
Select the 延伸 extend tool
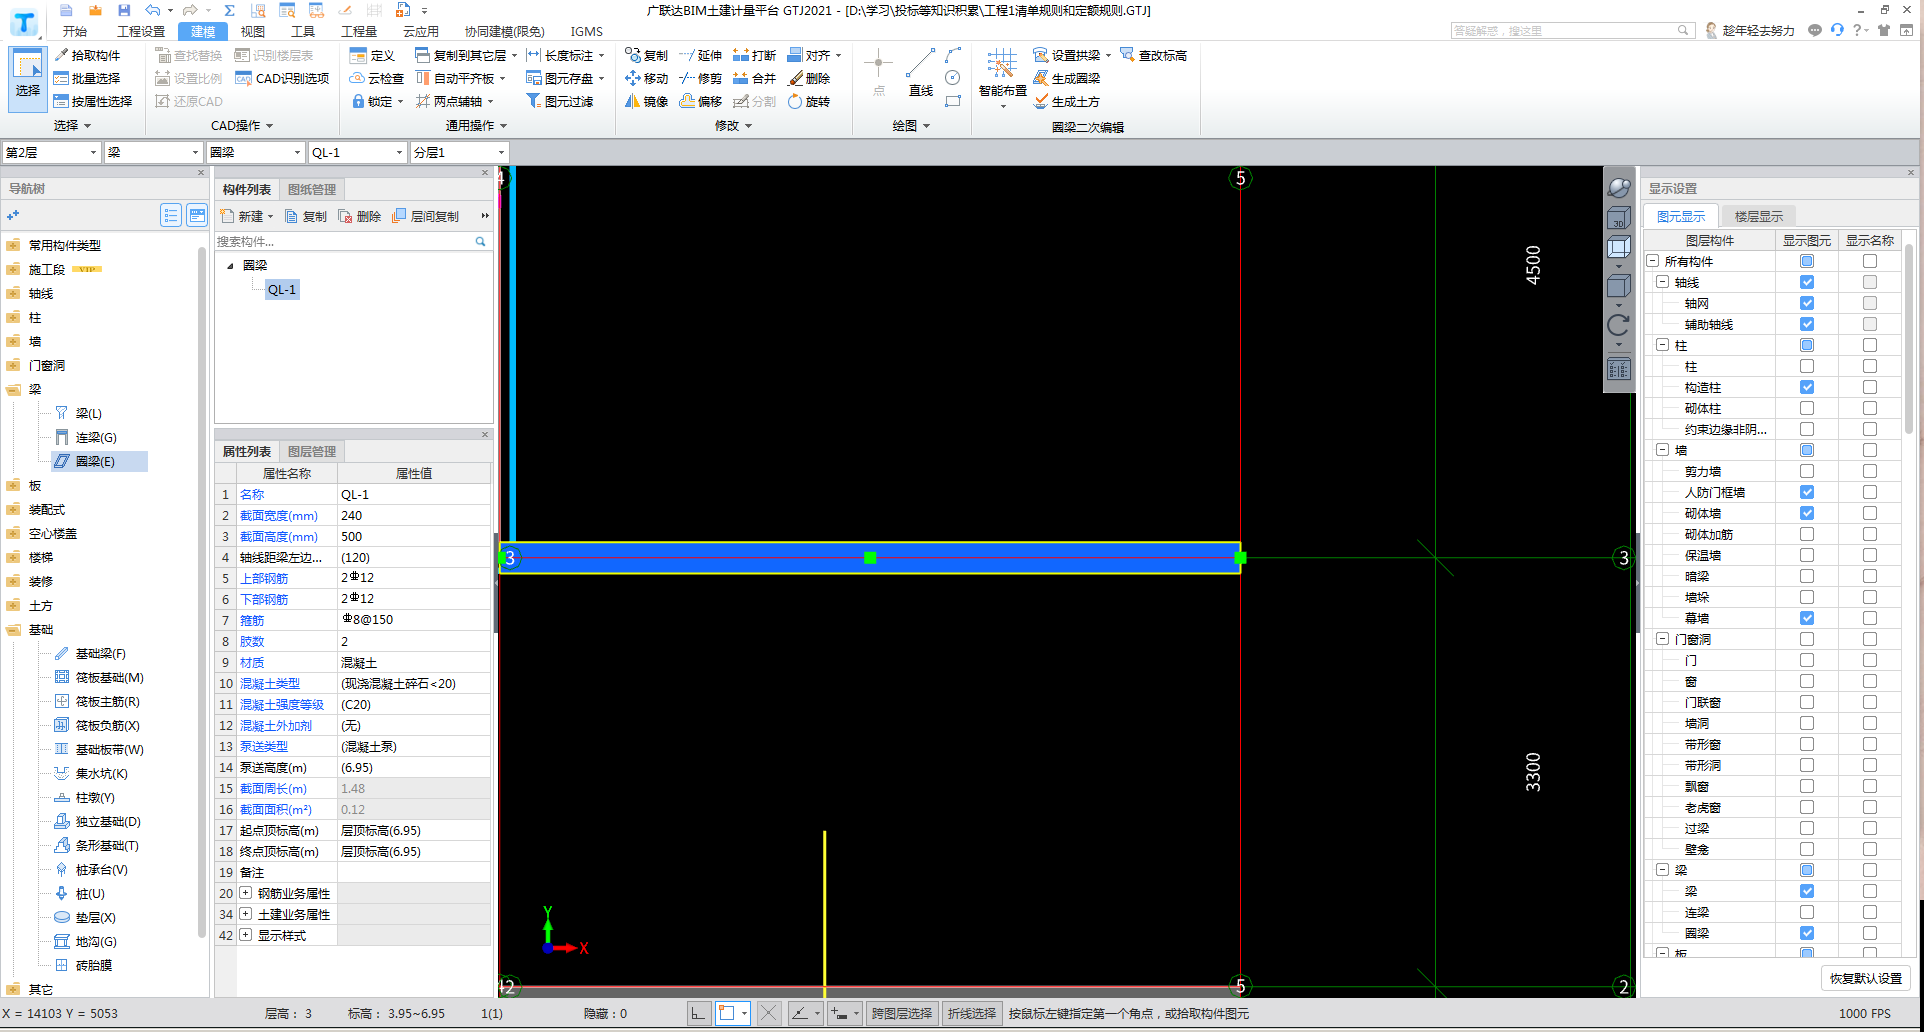click(700, 55)
